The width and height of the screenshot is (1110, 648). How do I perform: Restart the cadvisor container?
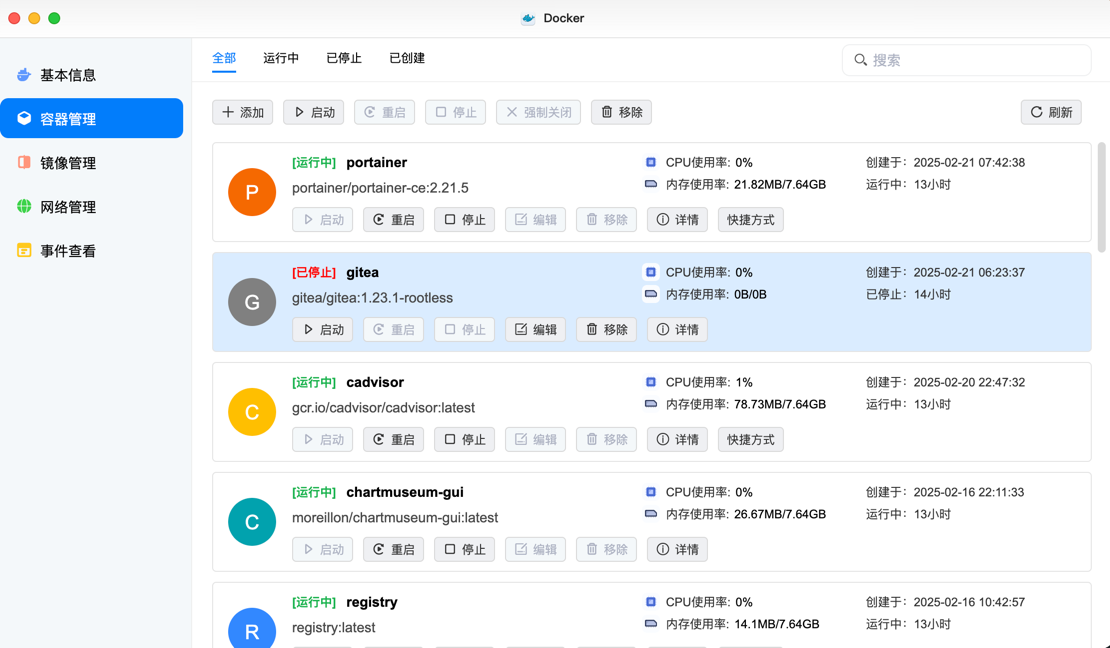[x=394, y=439]
